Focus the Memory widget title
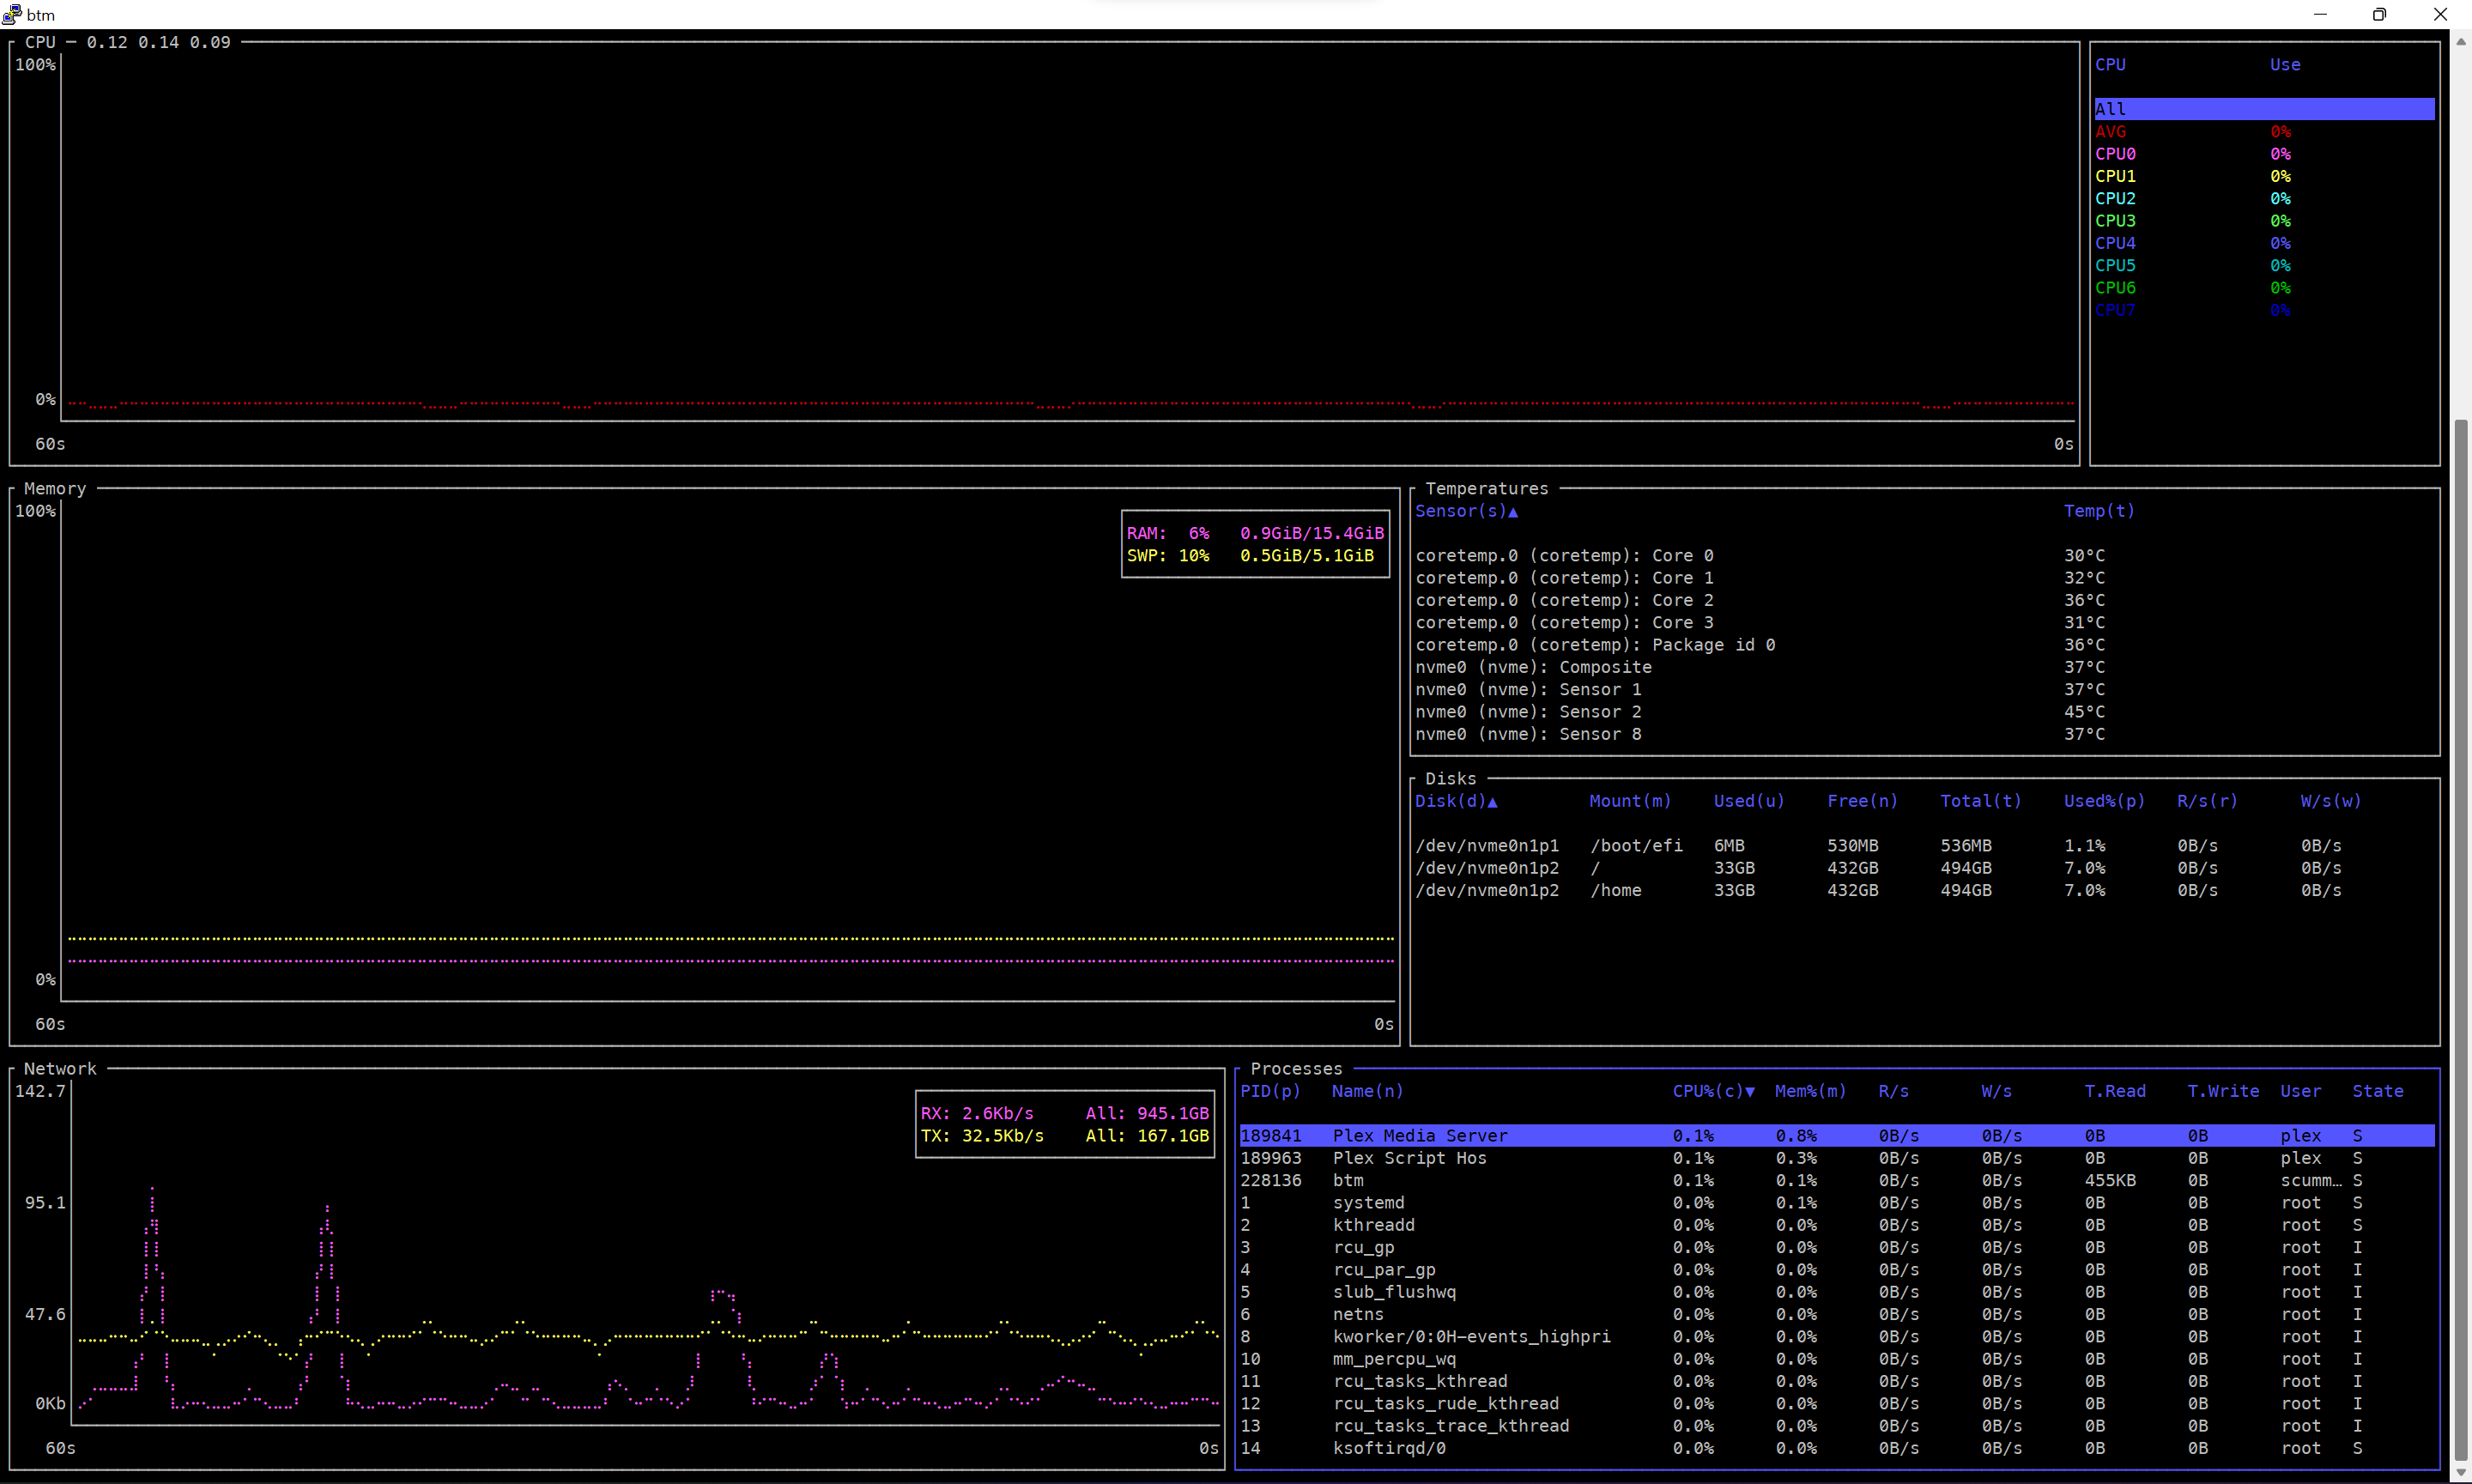 tap(55, 489)
